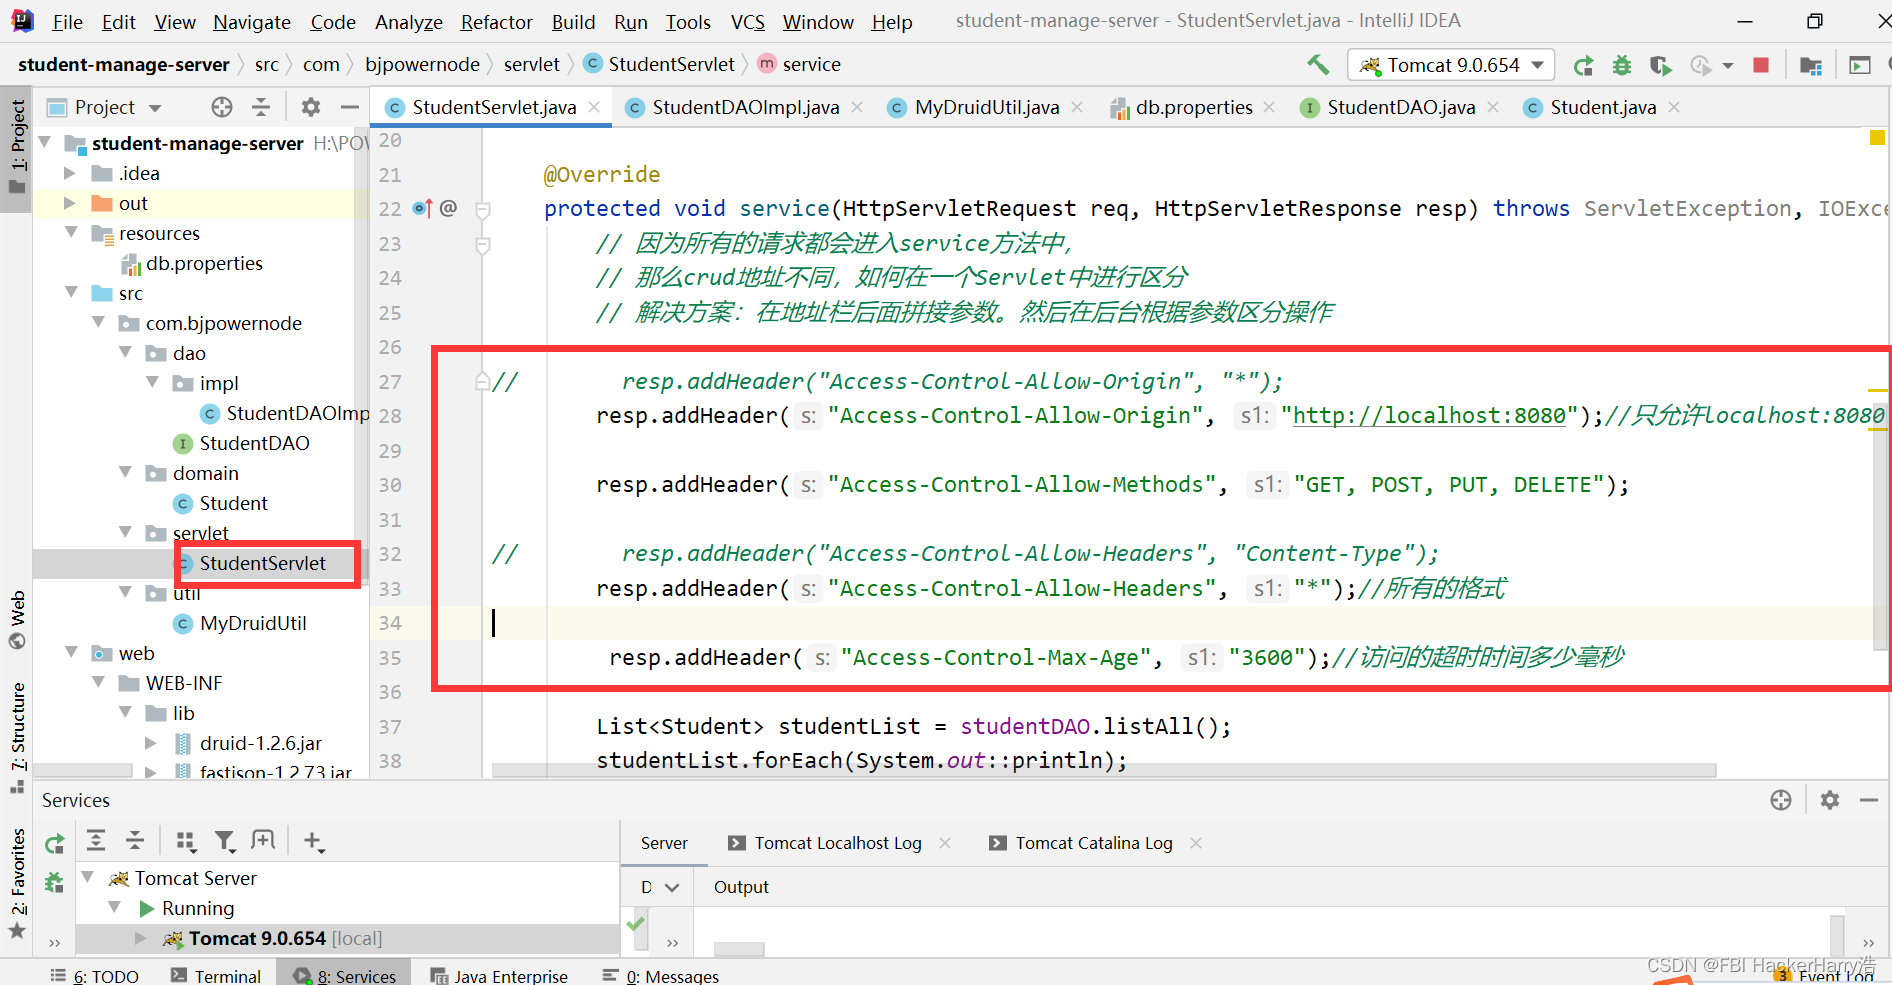The image size is (1892, 985).
Task: Open Services panel settings gear
Action: (x=1831, y=800)
